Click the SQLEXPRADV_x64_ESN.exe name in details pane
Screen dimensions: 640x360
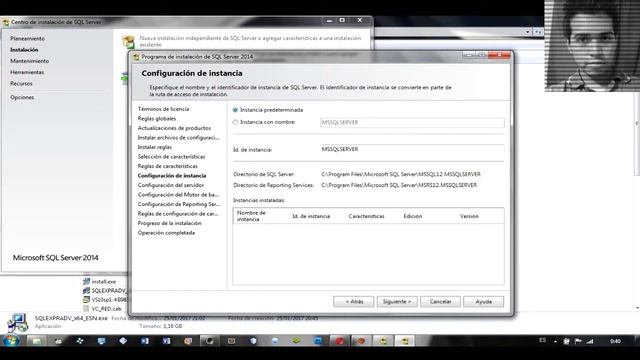71,318
